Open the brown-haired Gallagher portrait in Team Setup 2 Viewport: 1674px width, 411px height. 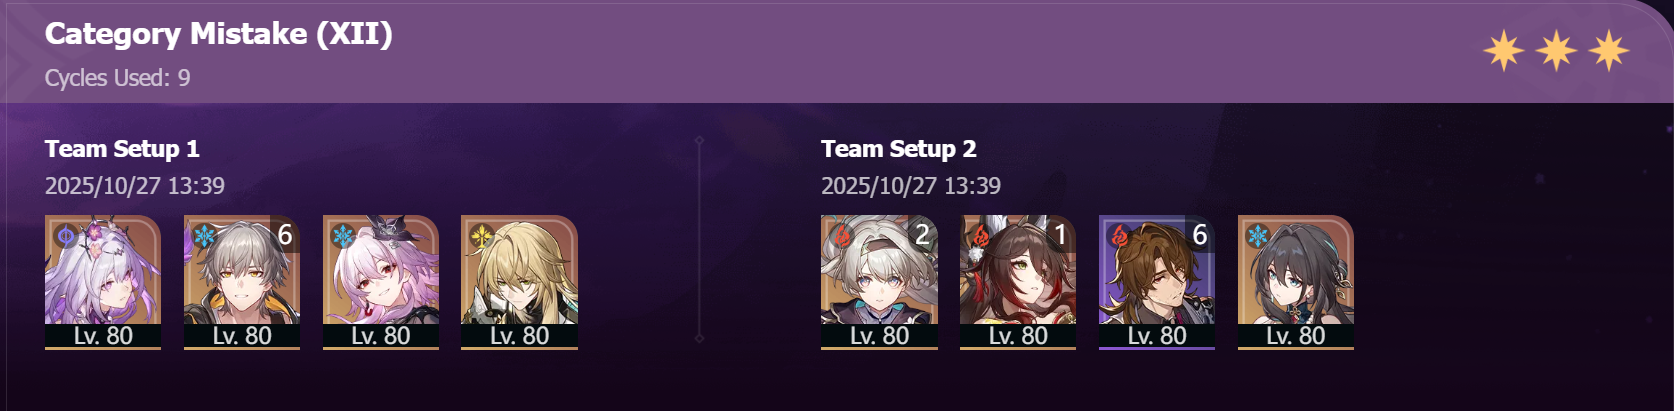click(1157, 282)
